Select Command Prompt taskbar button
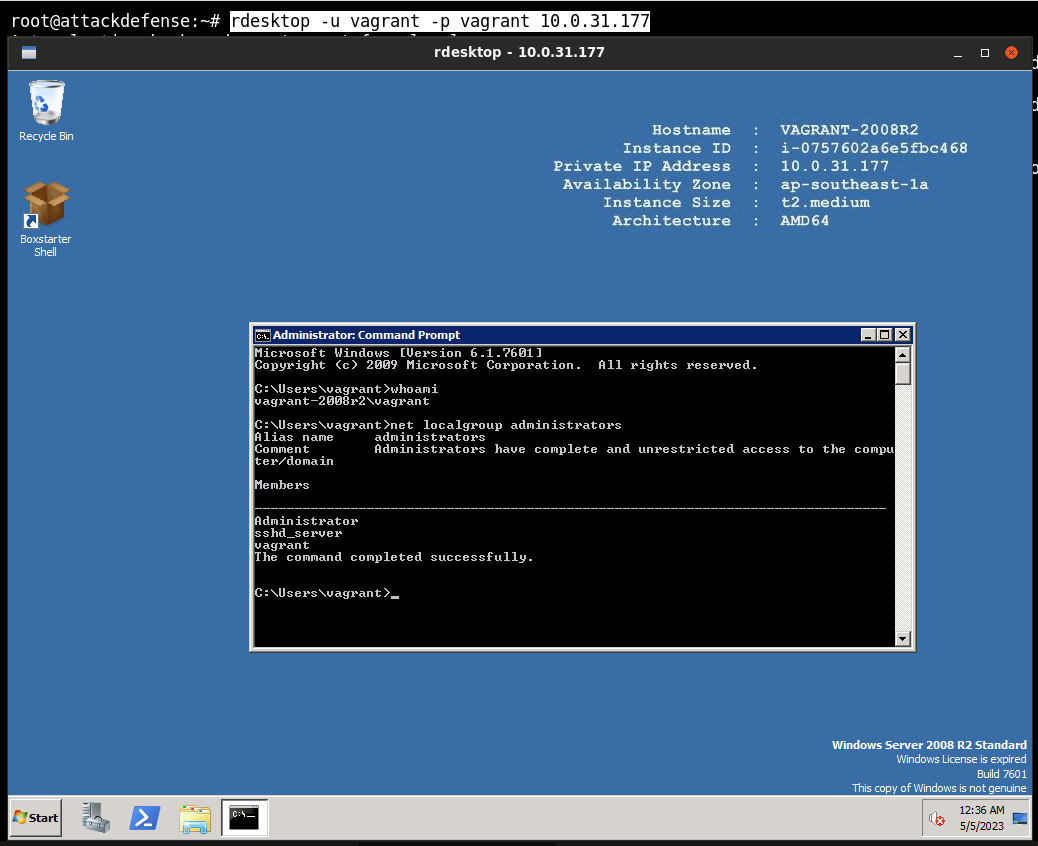1038x846 pixels. click(244, 818)
